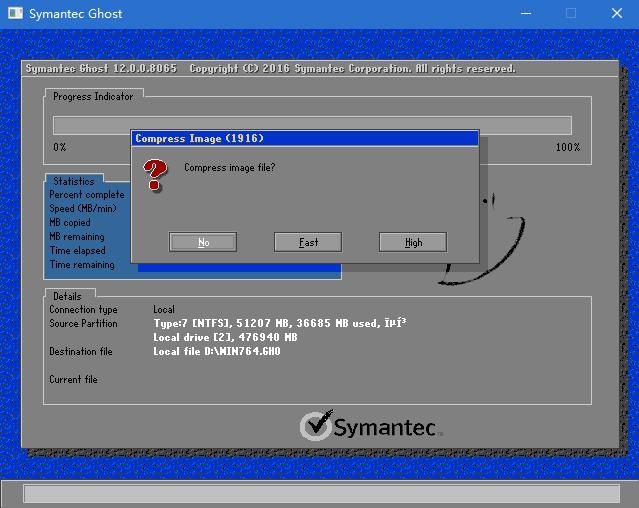Click the Statistics panel heading
639x508 pixels.
point(74,181)
